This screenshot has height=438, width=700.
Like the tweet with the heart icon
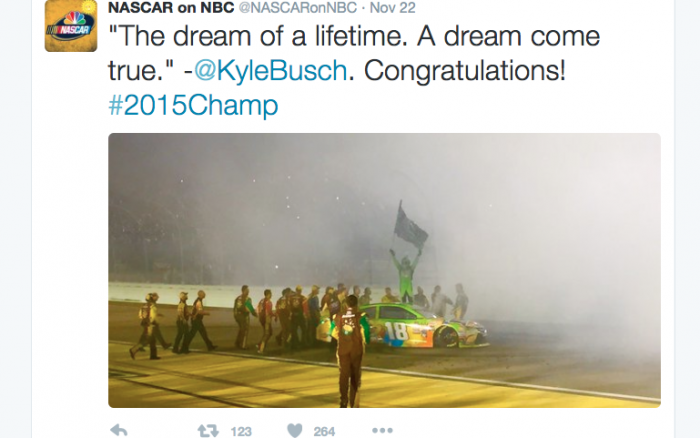295,431
